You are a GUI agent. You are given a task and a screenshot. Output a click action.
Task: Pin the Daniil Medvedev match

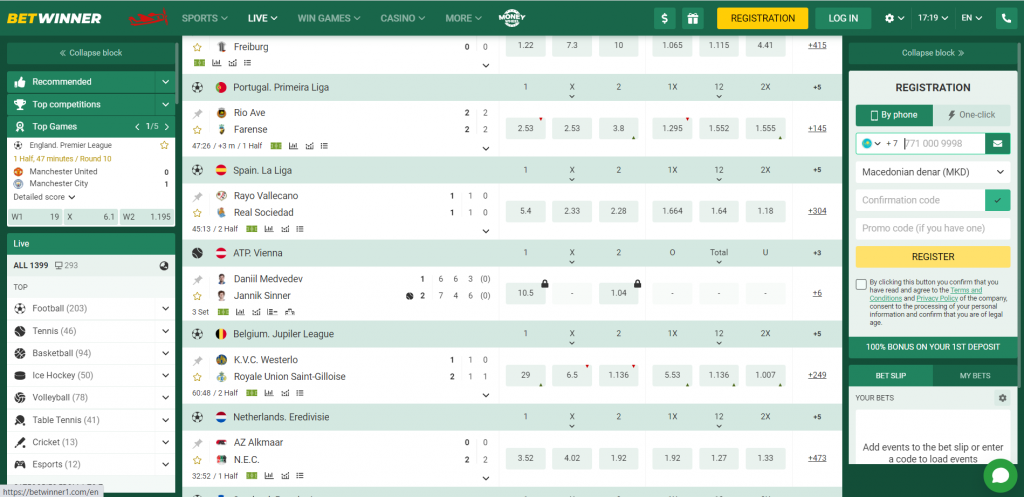pos(197,279)
